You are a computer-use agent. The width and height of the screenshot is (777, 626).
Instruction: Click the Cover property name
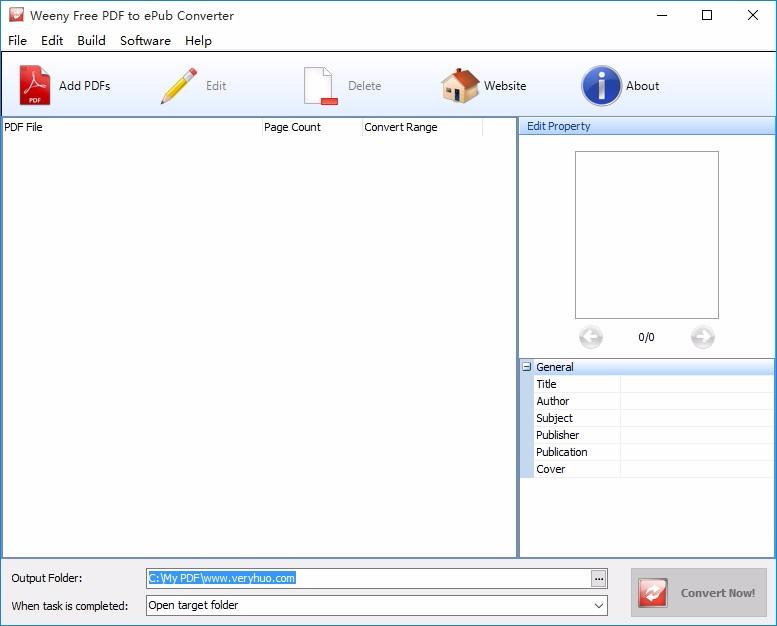coord(551,469)
